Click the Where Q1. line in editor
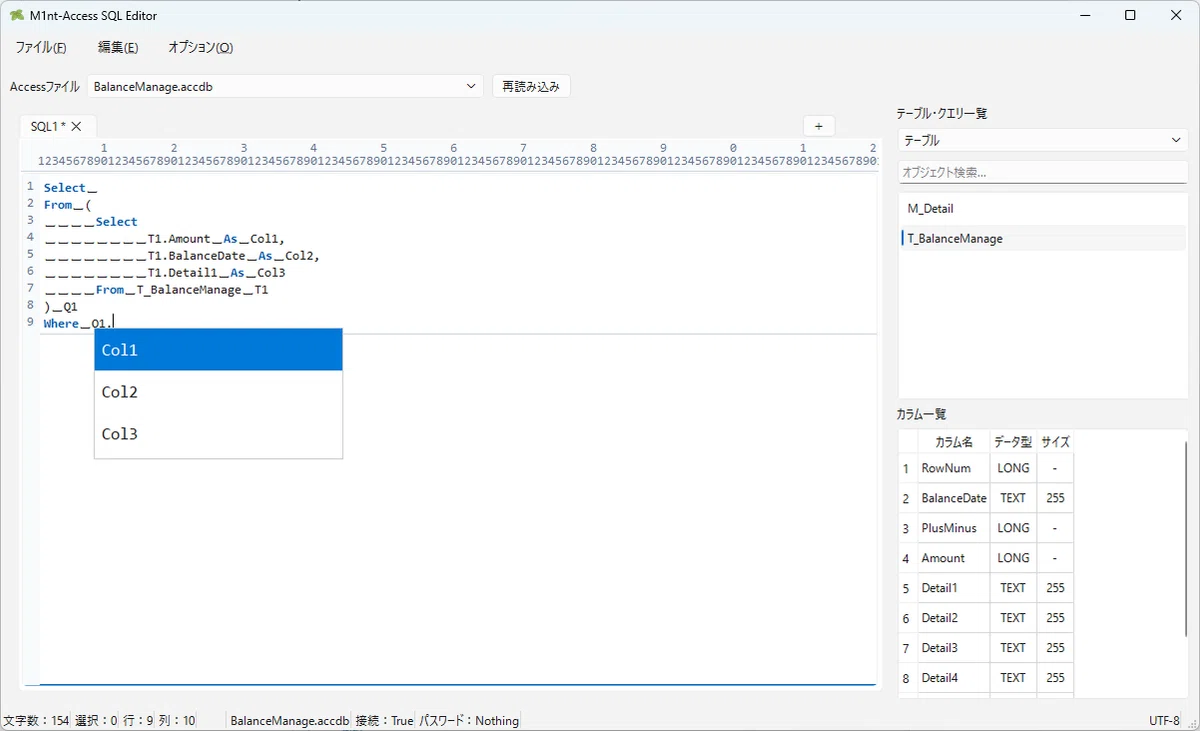This screenshot has width=1200, height=731. click(78, 324)
